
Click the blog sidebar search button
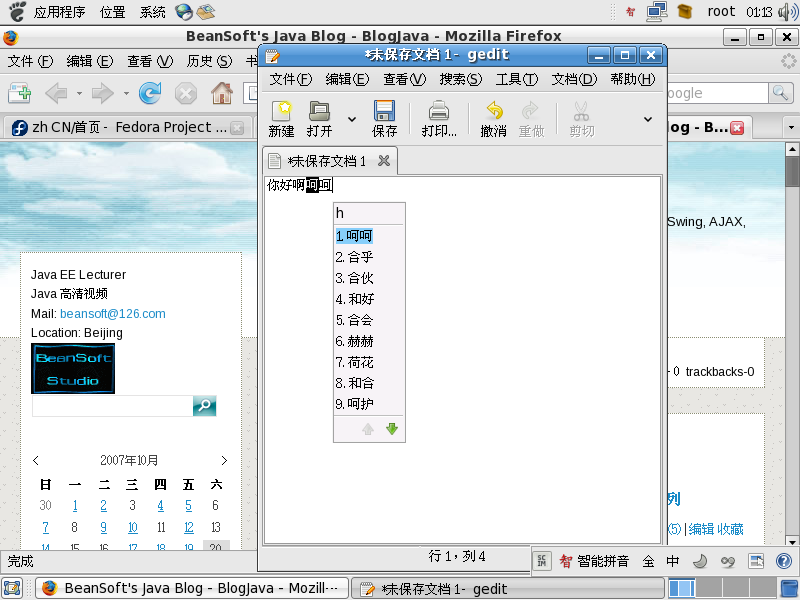point(205,406)
